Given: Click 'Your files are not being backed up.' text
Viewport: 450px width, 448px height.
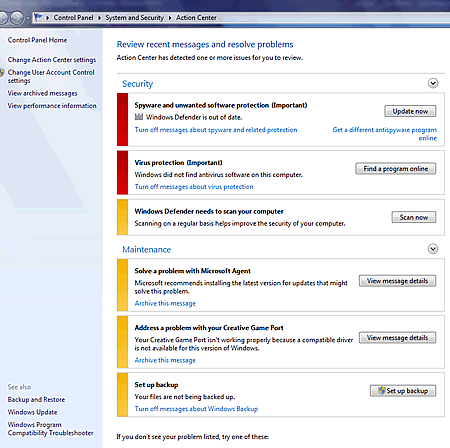Looking at the screenshot, I should [x=185, y=397].
